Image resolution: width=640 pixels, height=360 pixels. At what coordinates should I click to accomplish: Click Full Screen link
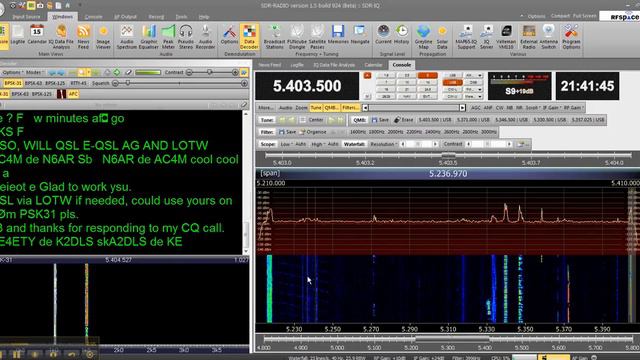(x=584, y=16)
